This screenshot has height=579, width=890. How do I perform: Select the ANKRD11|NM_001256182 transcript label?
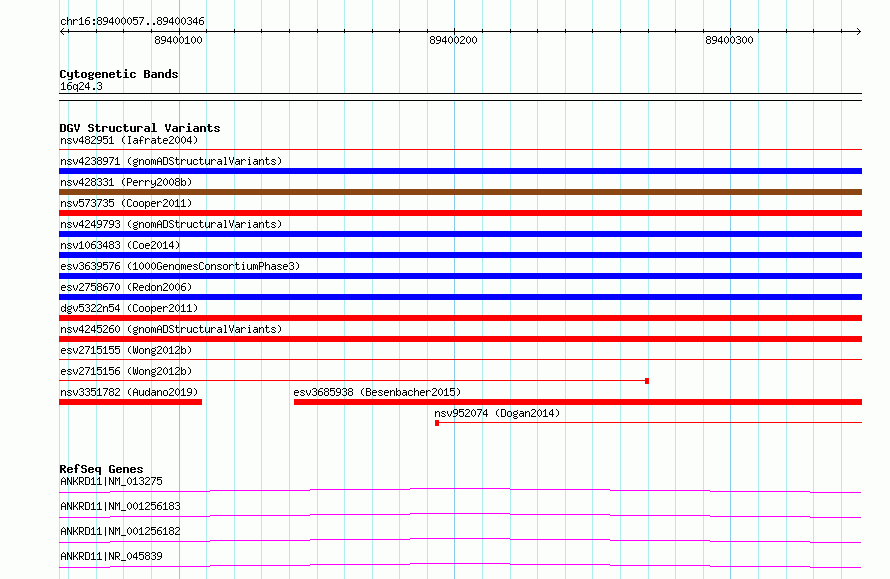click(x=120, y=531)
